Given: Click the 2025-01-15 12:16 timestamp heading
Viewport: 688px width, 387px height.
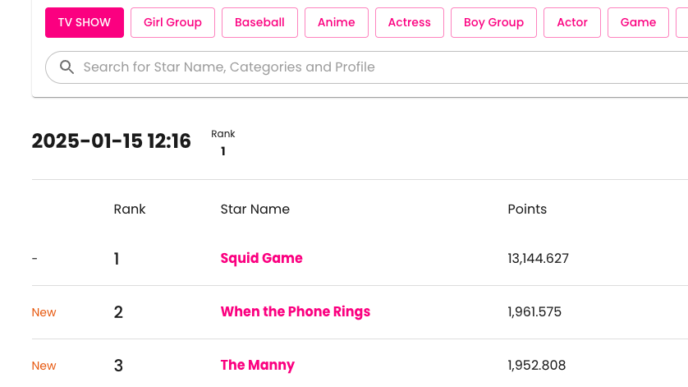Looking at the screenshot, I should tap(111, 141).
